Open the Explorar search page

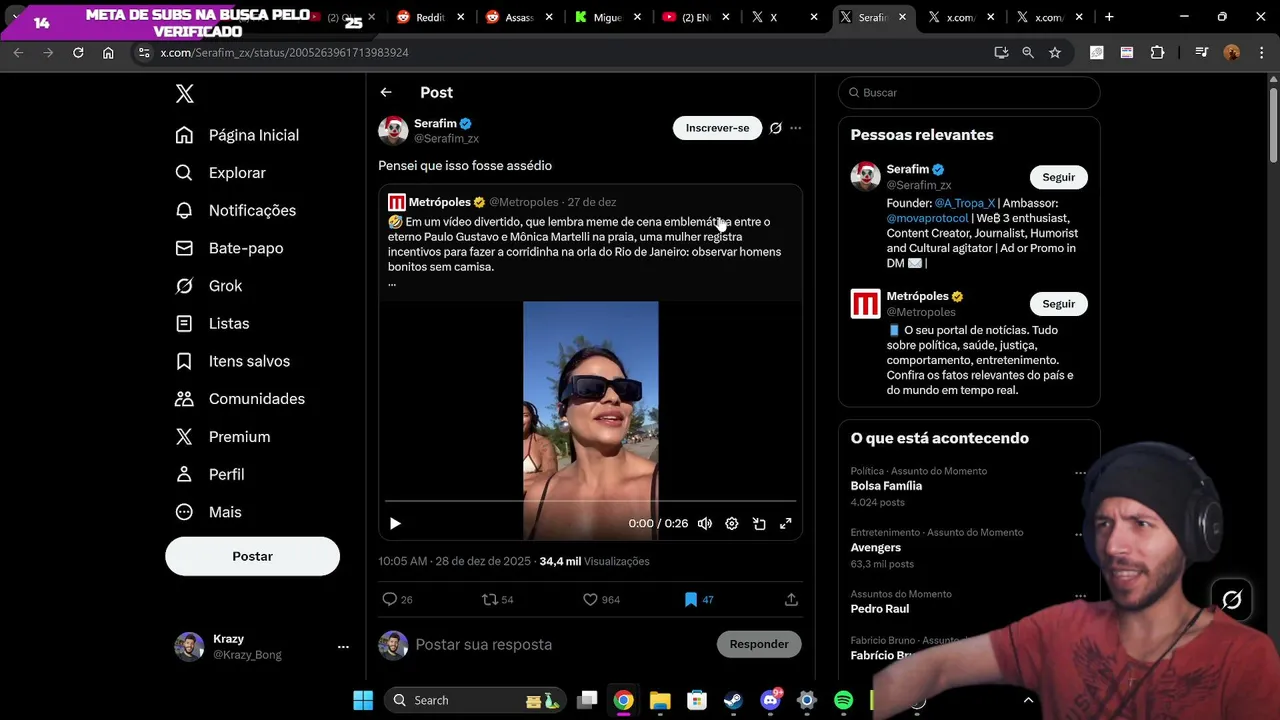(221, 173)
